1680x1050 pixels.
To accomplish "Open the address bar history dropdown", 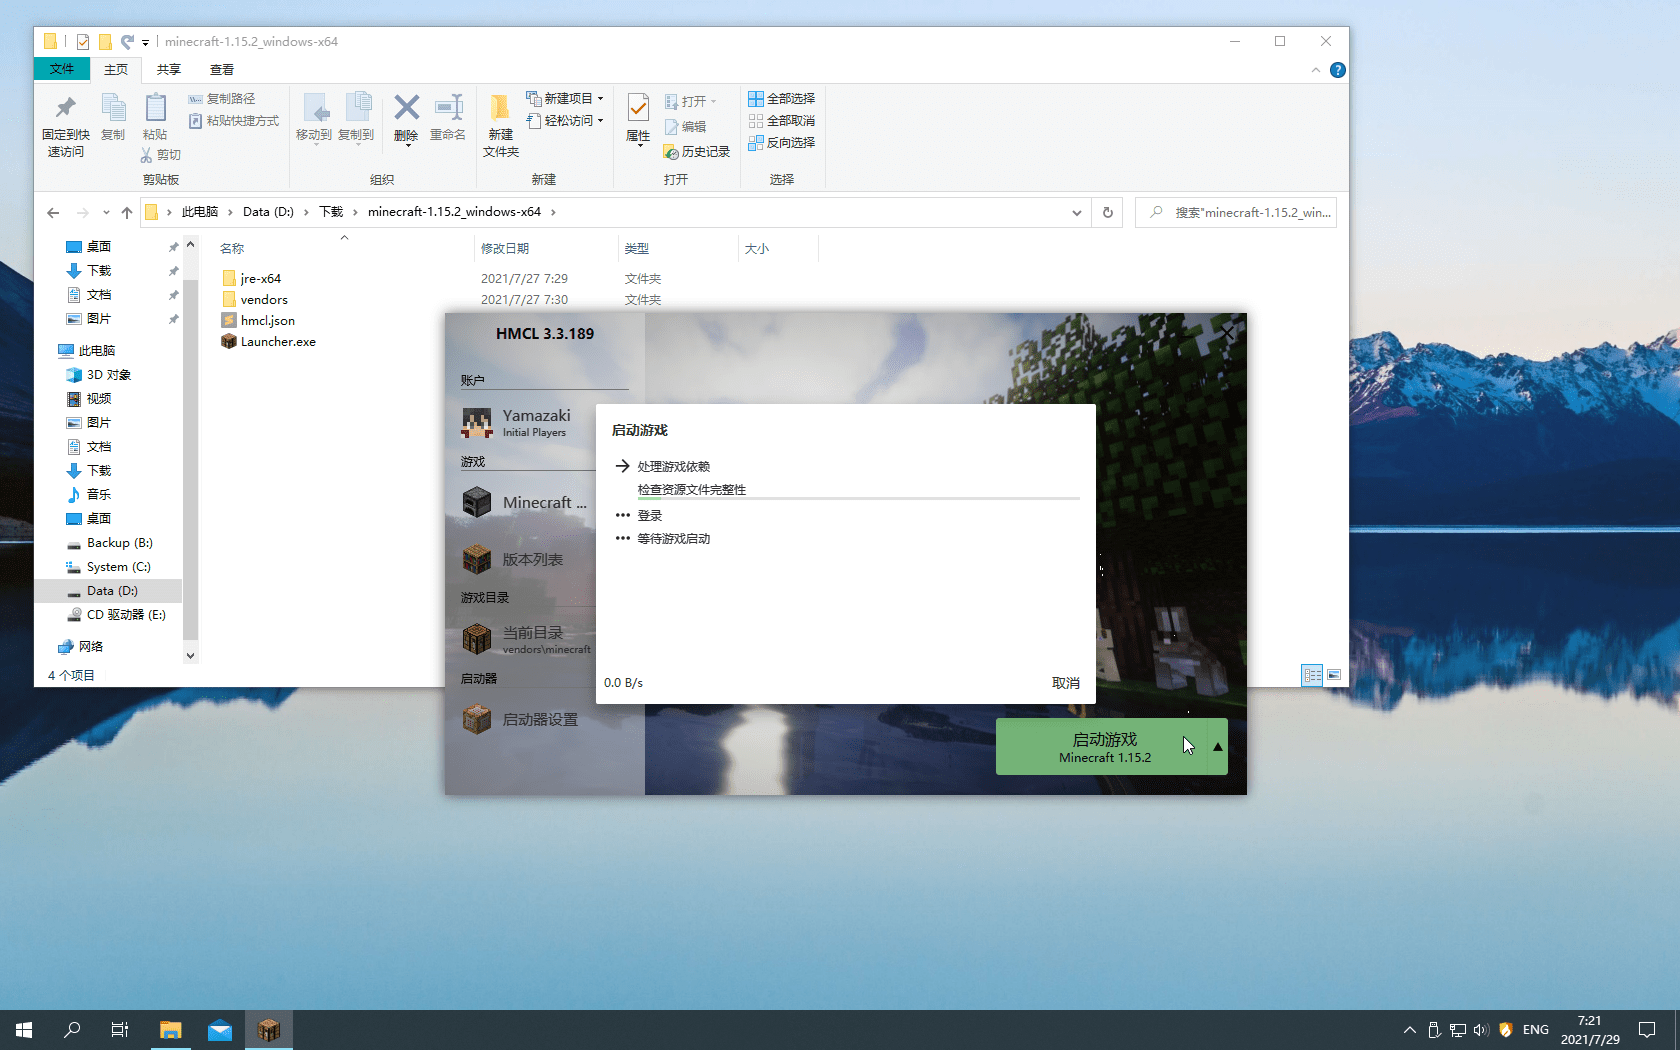I will tap(1076, 212).
